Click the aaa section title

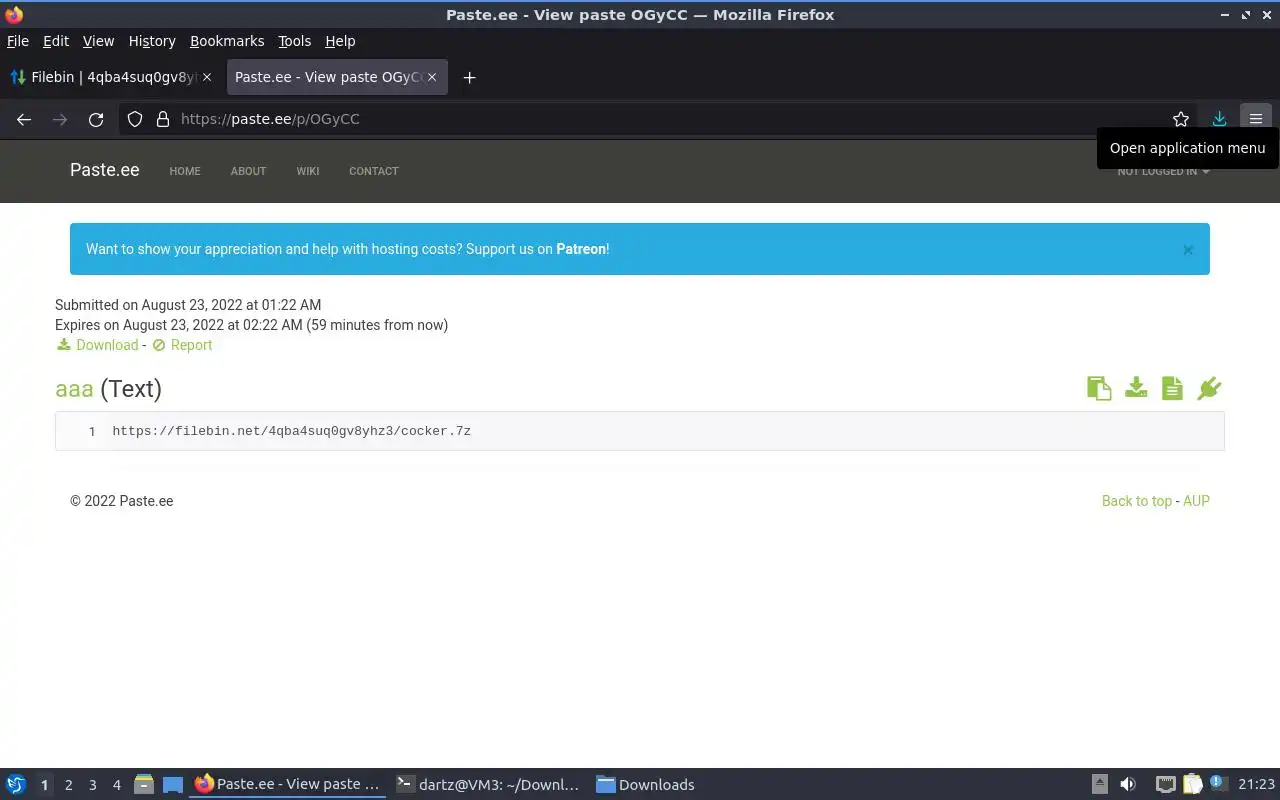(x=74, y=388)
